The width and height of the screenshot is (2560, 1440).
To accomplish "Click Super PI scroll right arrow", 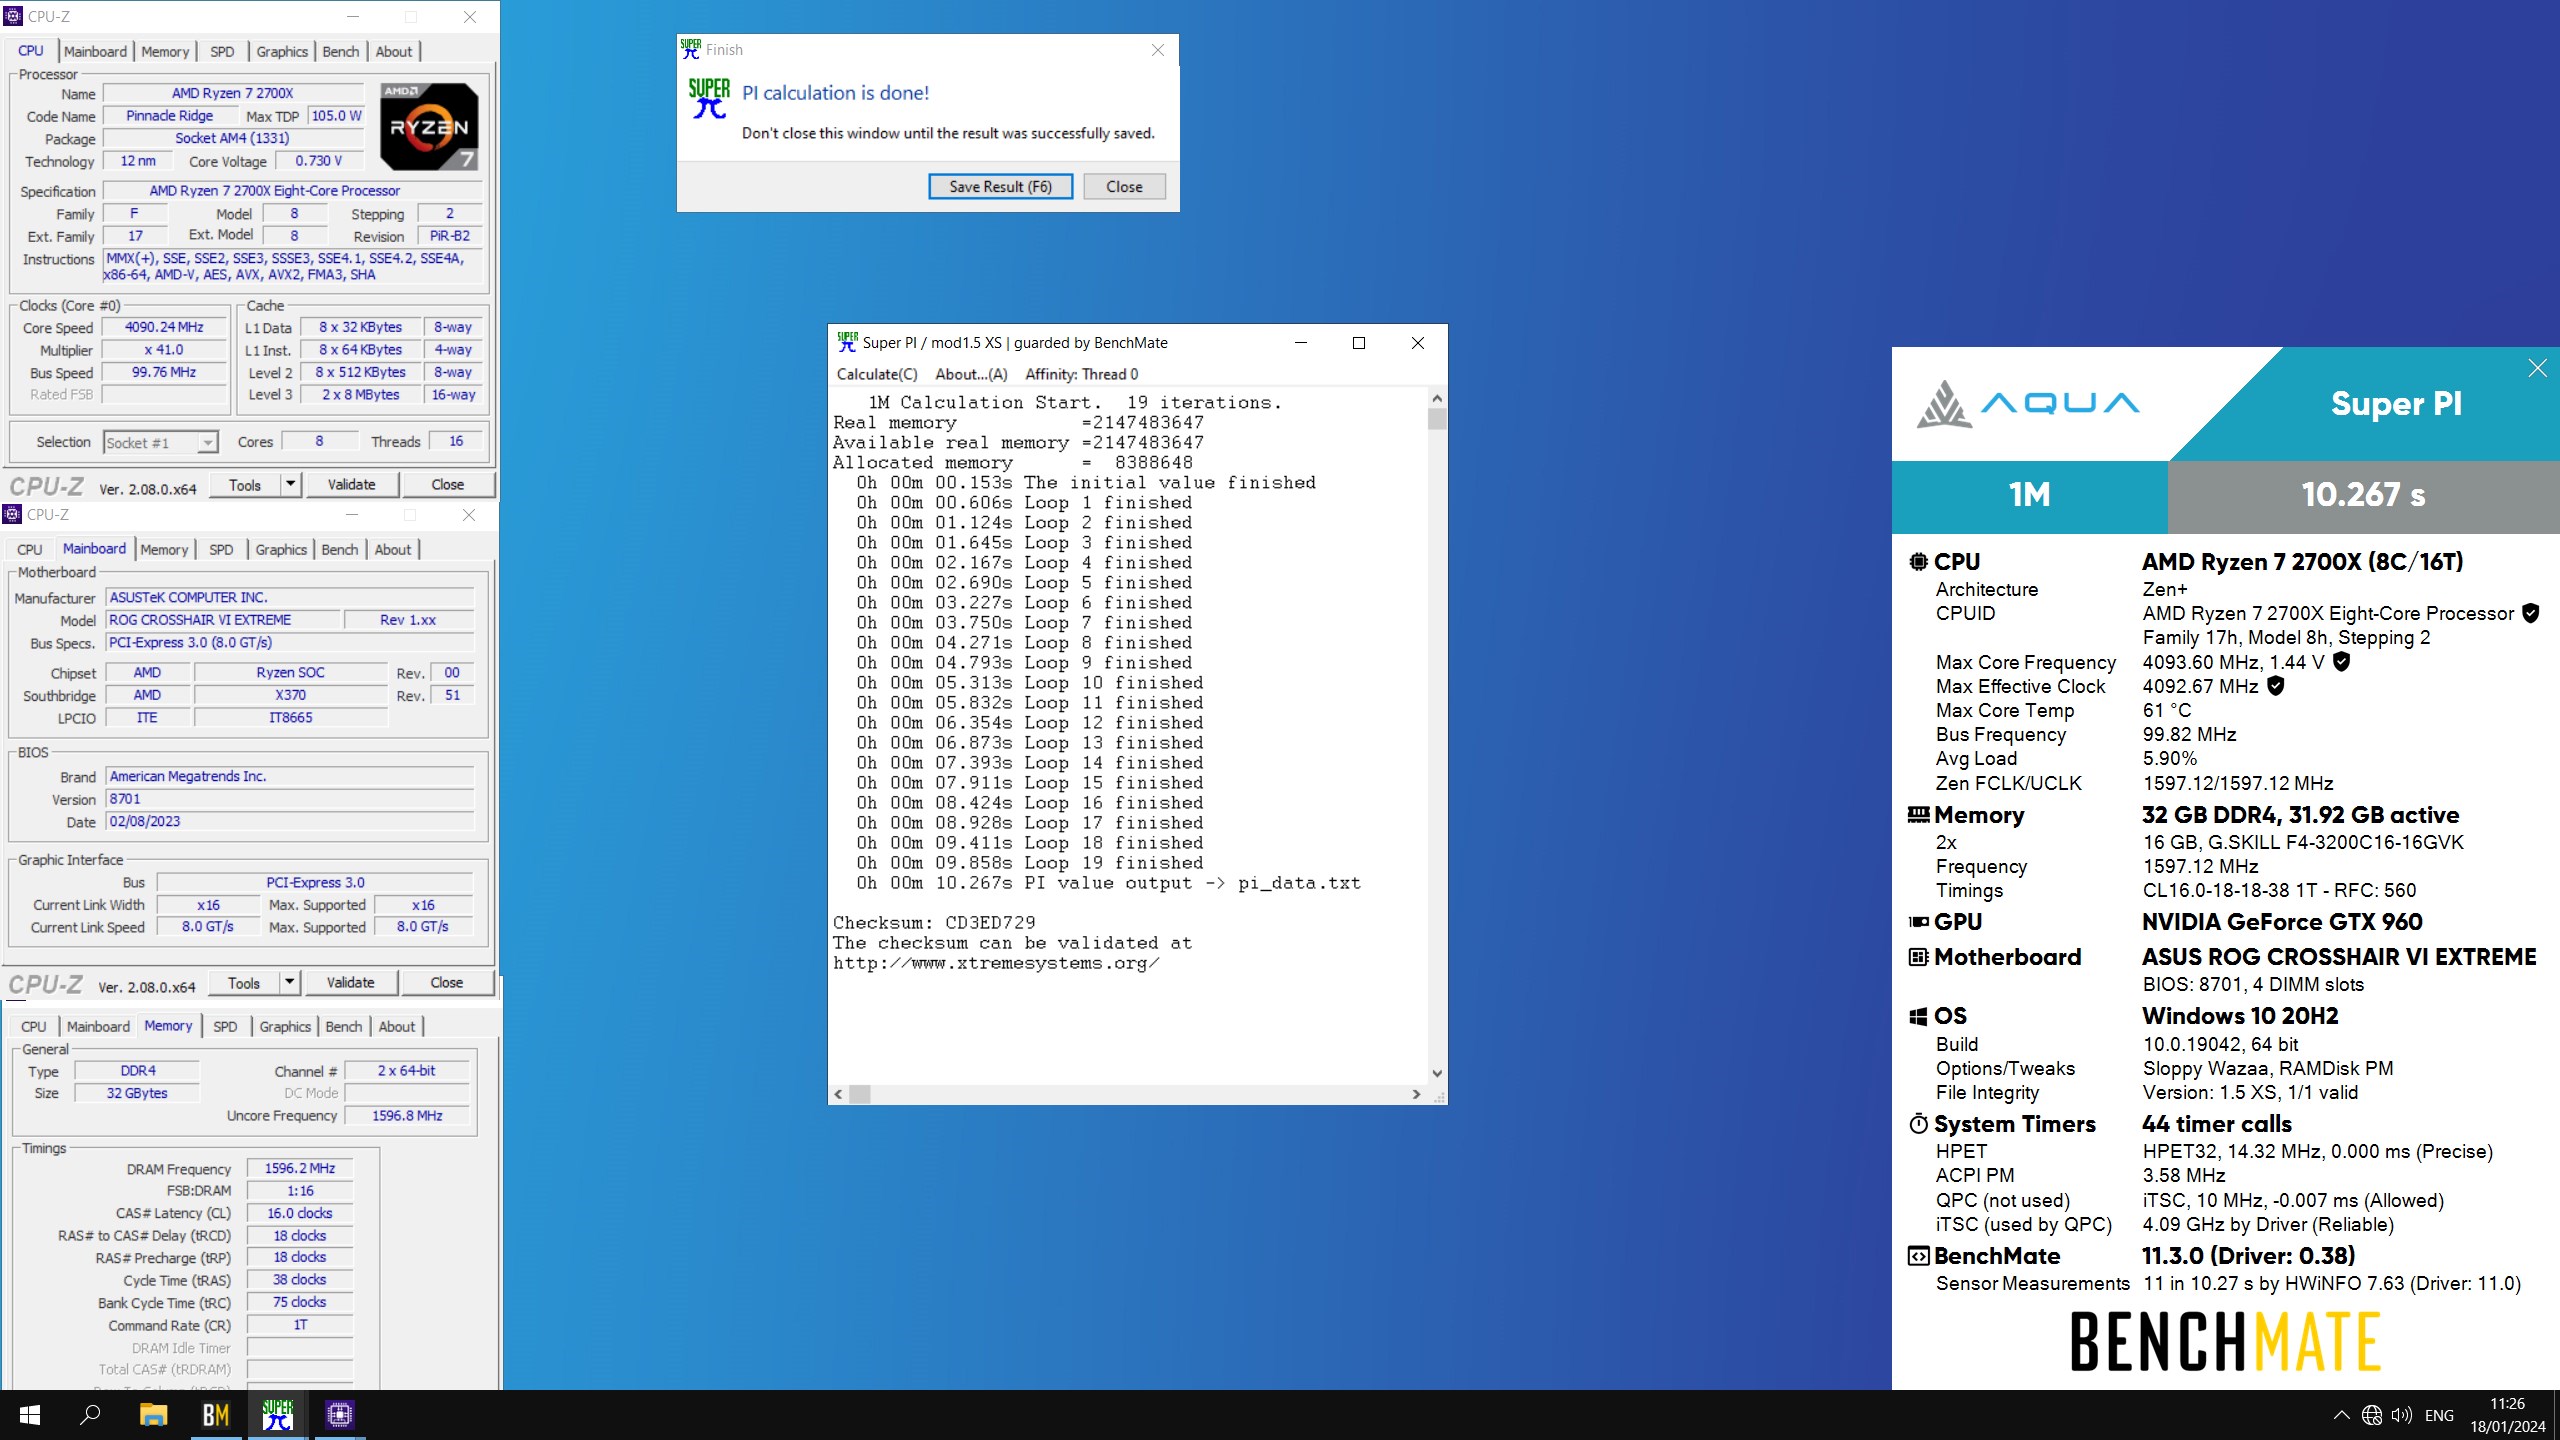I will pos(1416,1094).
